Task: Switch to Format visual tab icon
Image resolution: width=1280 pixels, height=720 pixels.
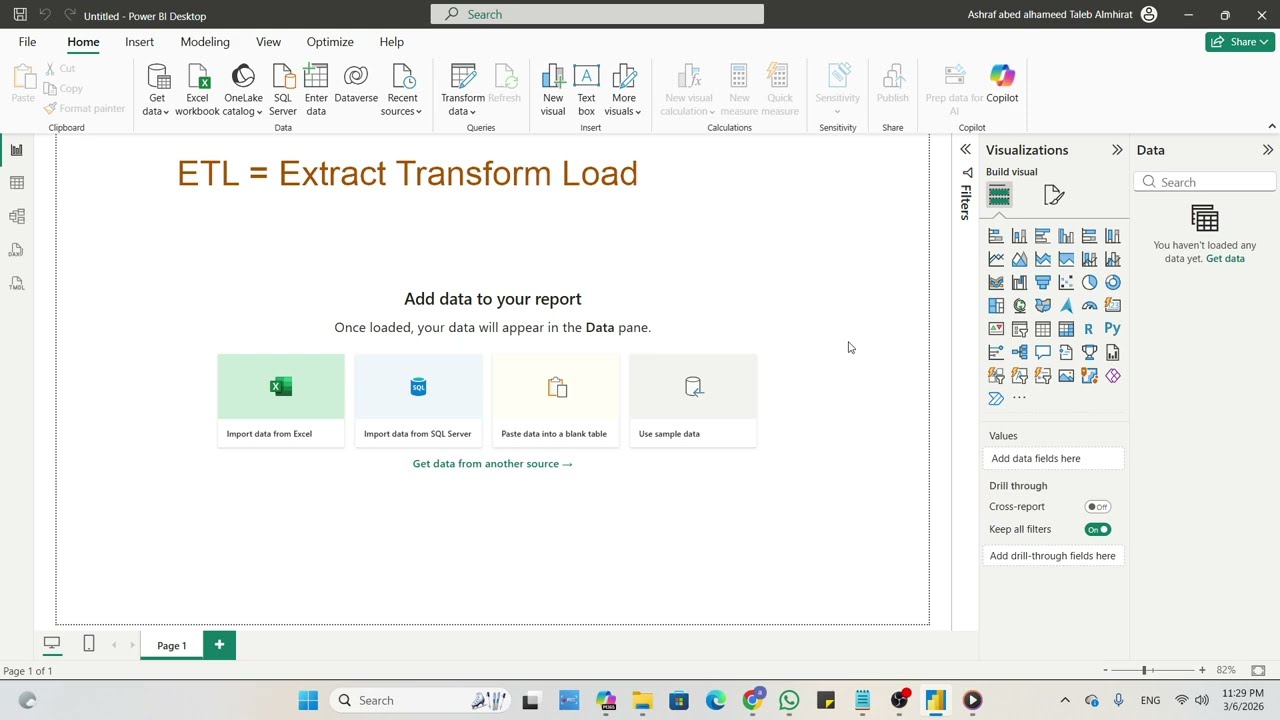Action: click(x=1053, y=195)
